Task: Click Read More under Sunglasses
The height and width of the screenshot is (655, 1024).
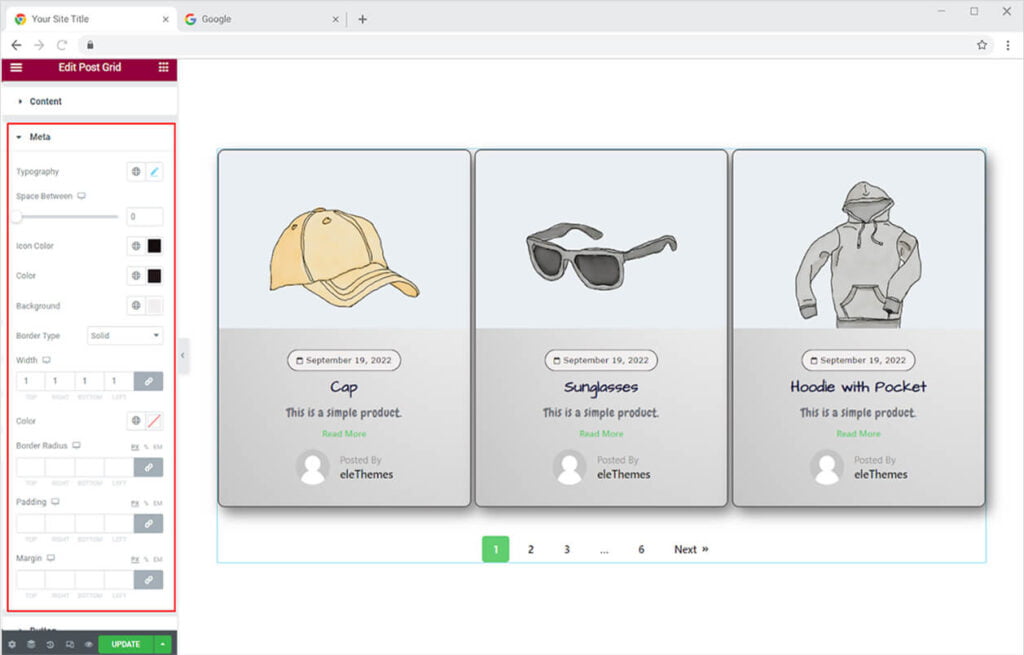Action: pyautogui.click(x=601, y=434)
